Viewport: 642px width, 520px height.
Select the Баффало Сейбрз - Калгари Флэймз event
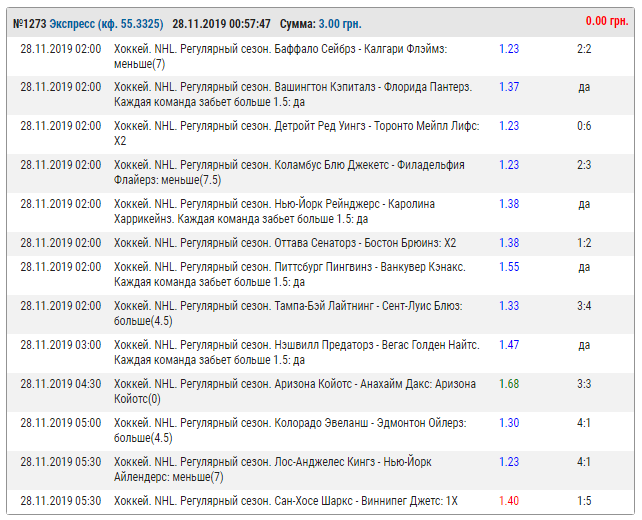[280, 57]
